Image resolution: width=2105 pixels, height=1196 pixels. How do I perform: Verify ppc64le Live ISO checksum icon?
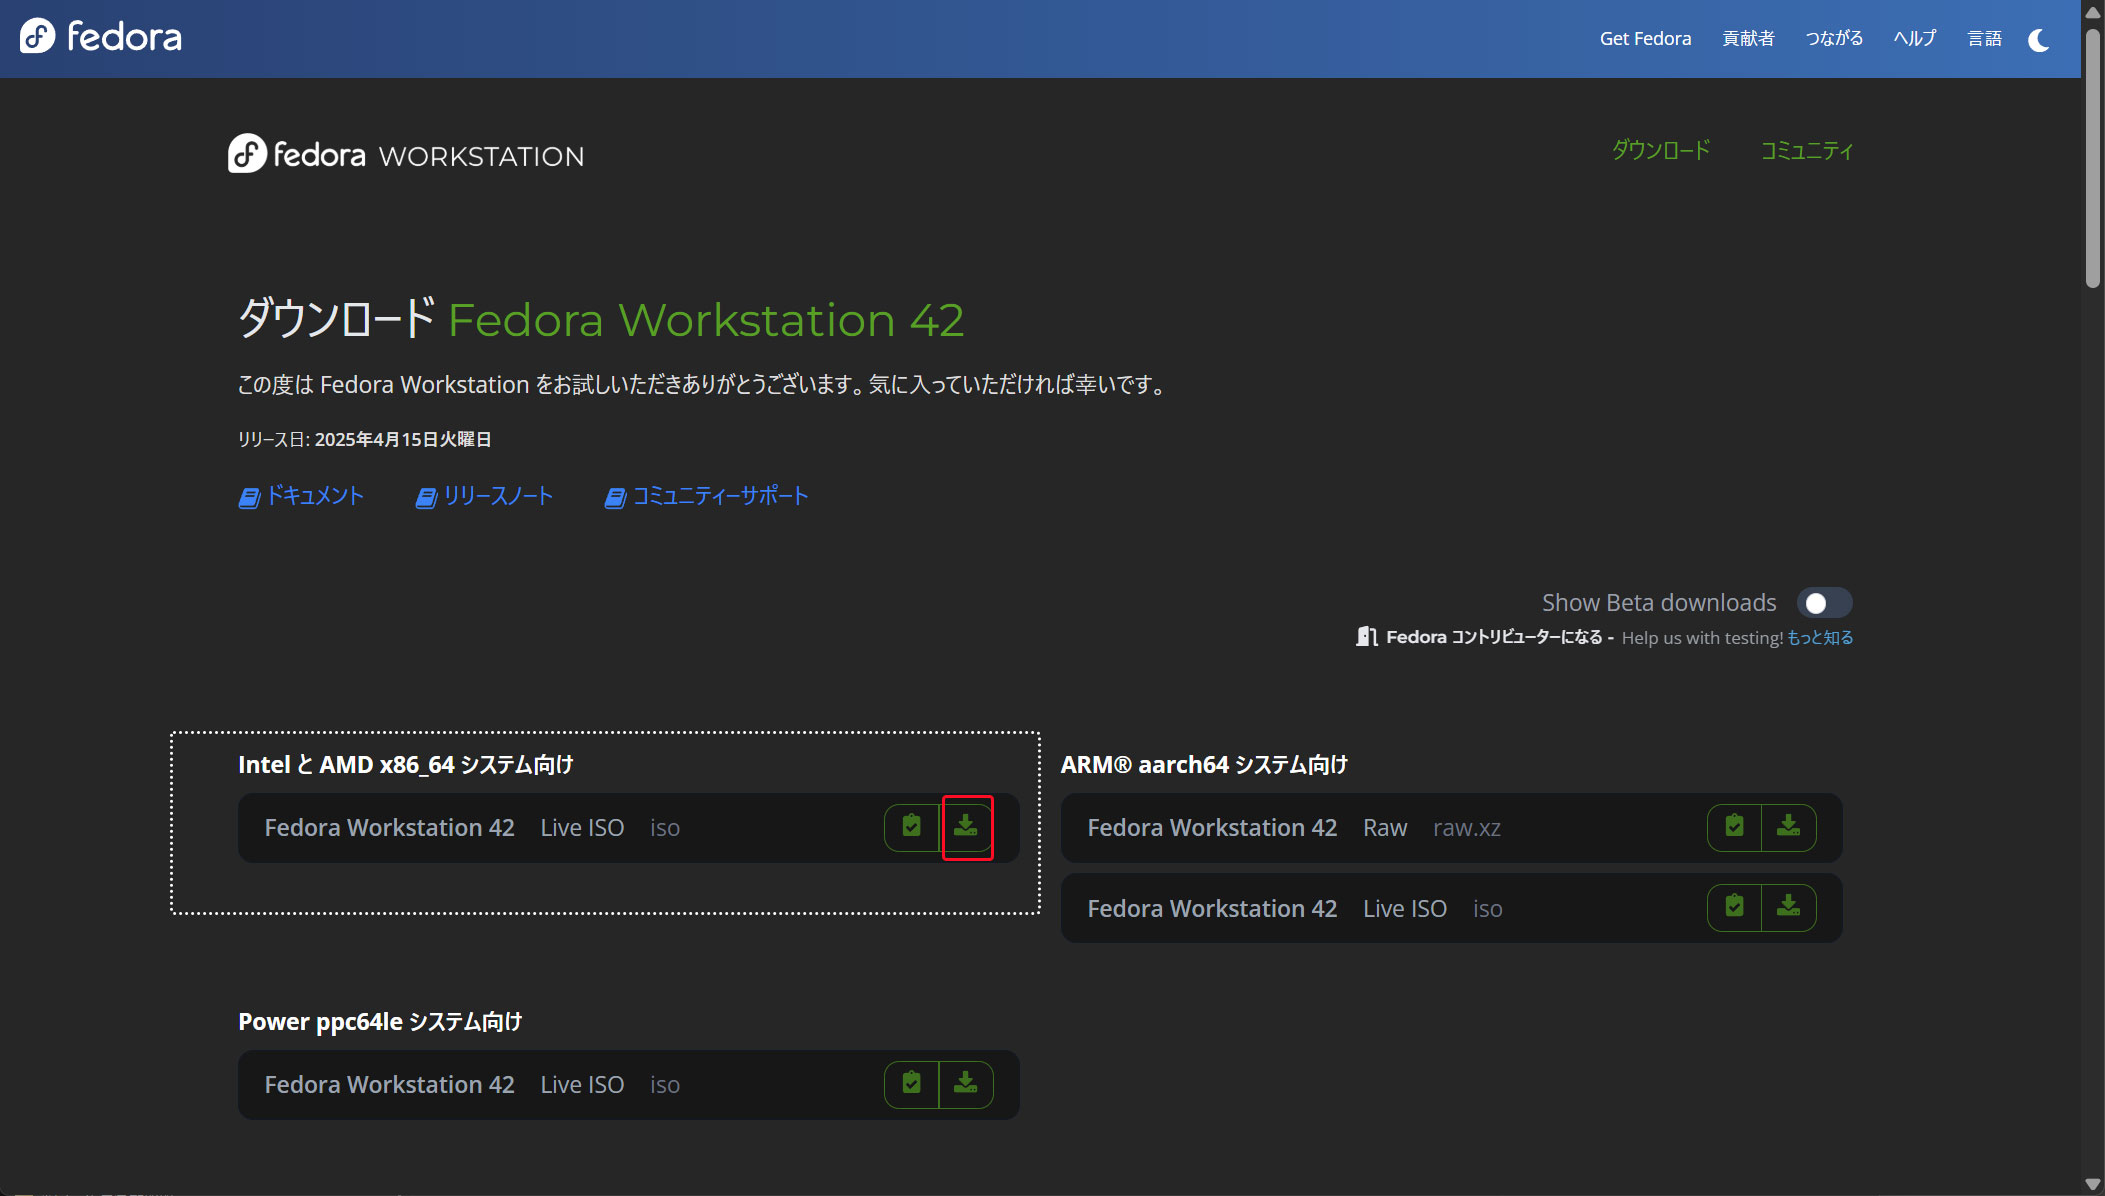tap(911, 1084)
